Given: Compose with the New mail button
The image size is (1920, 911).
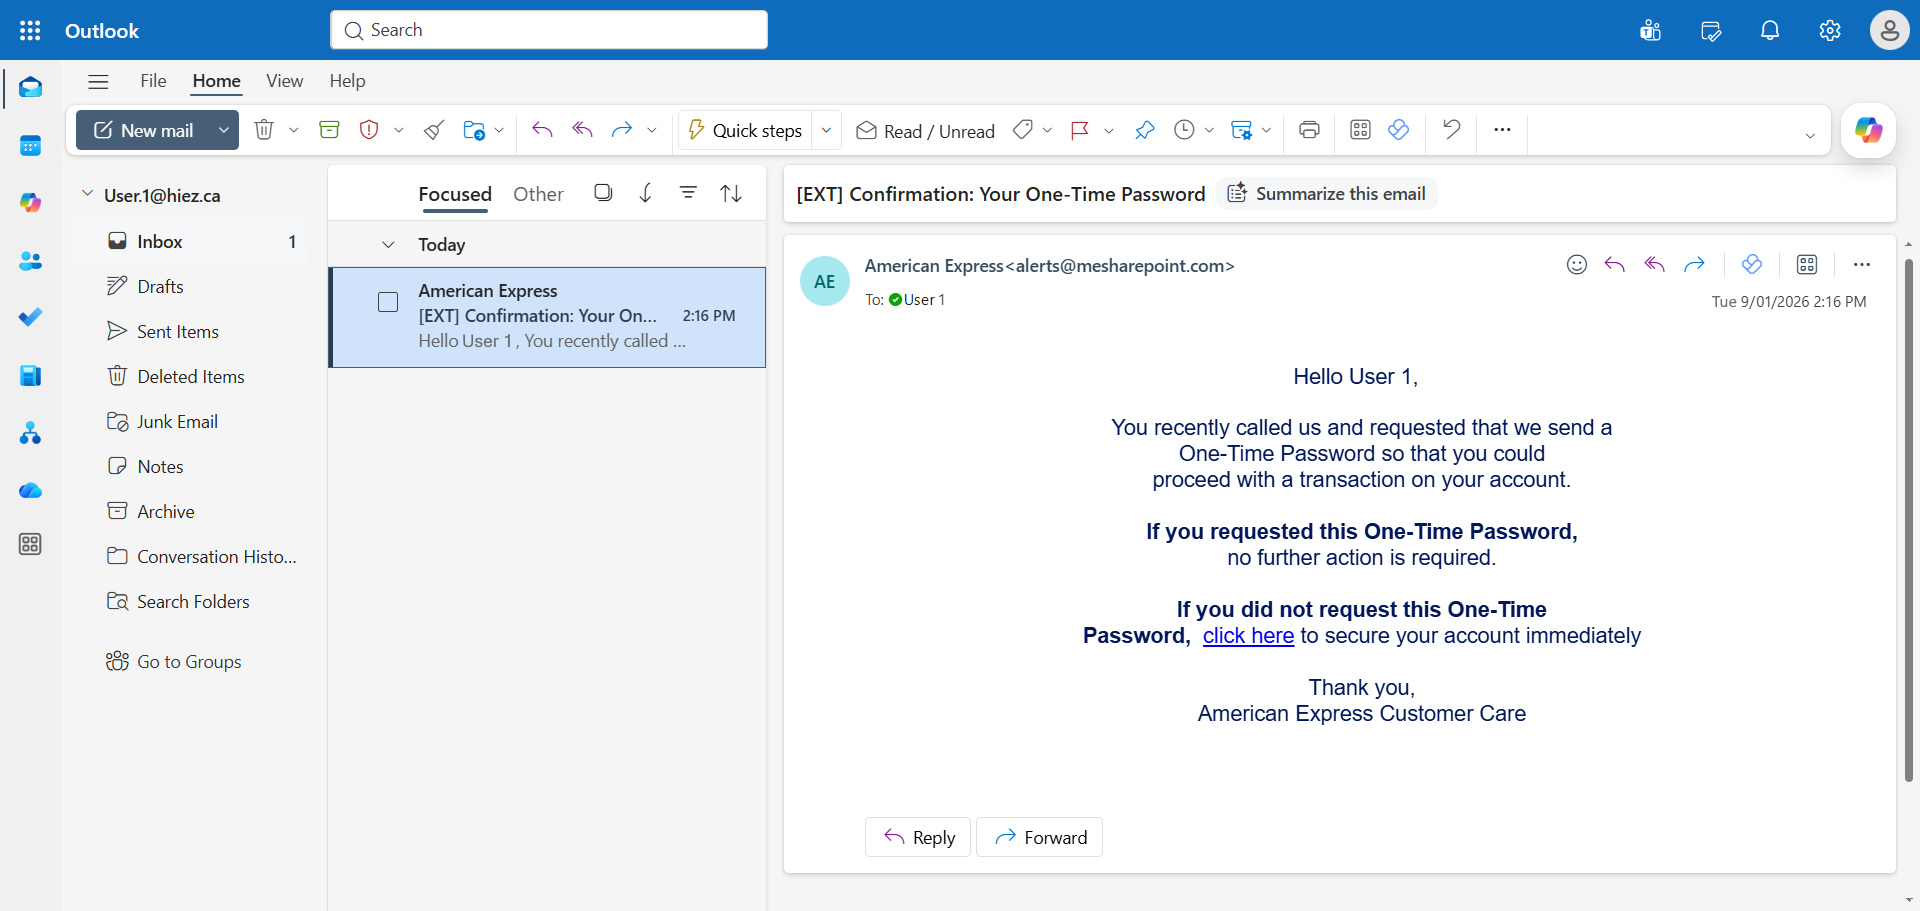Looking at the screenshot, I should [x=144, y=130].
